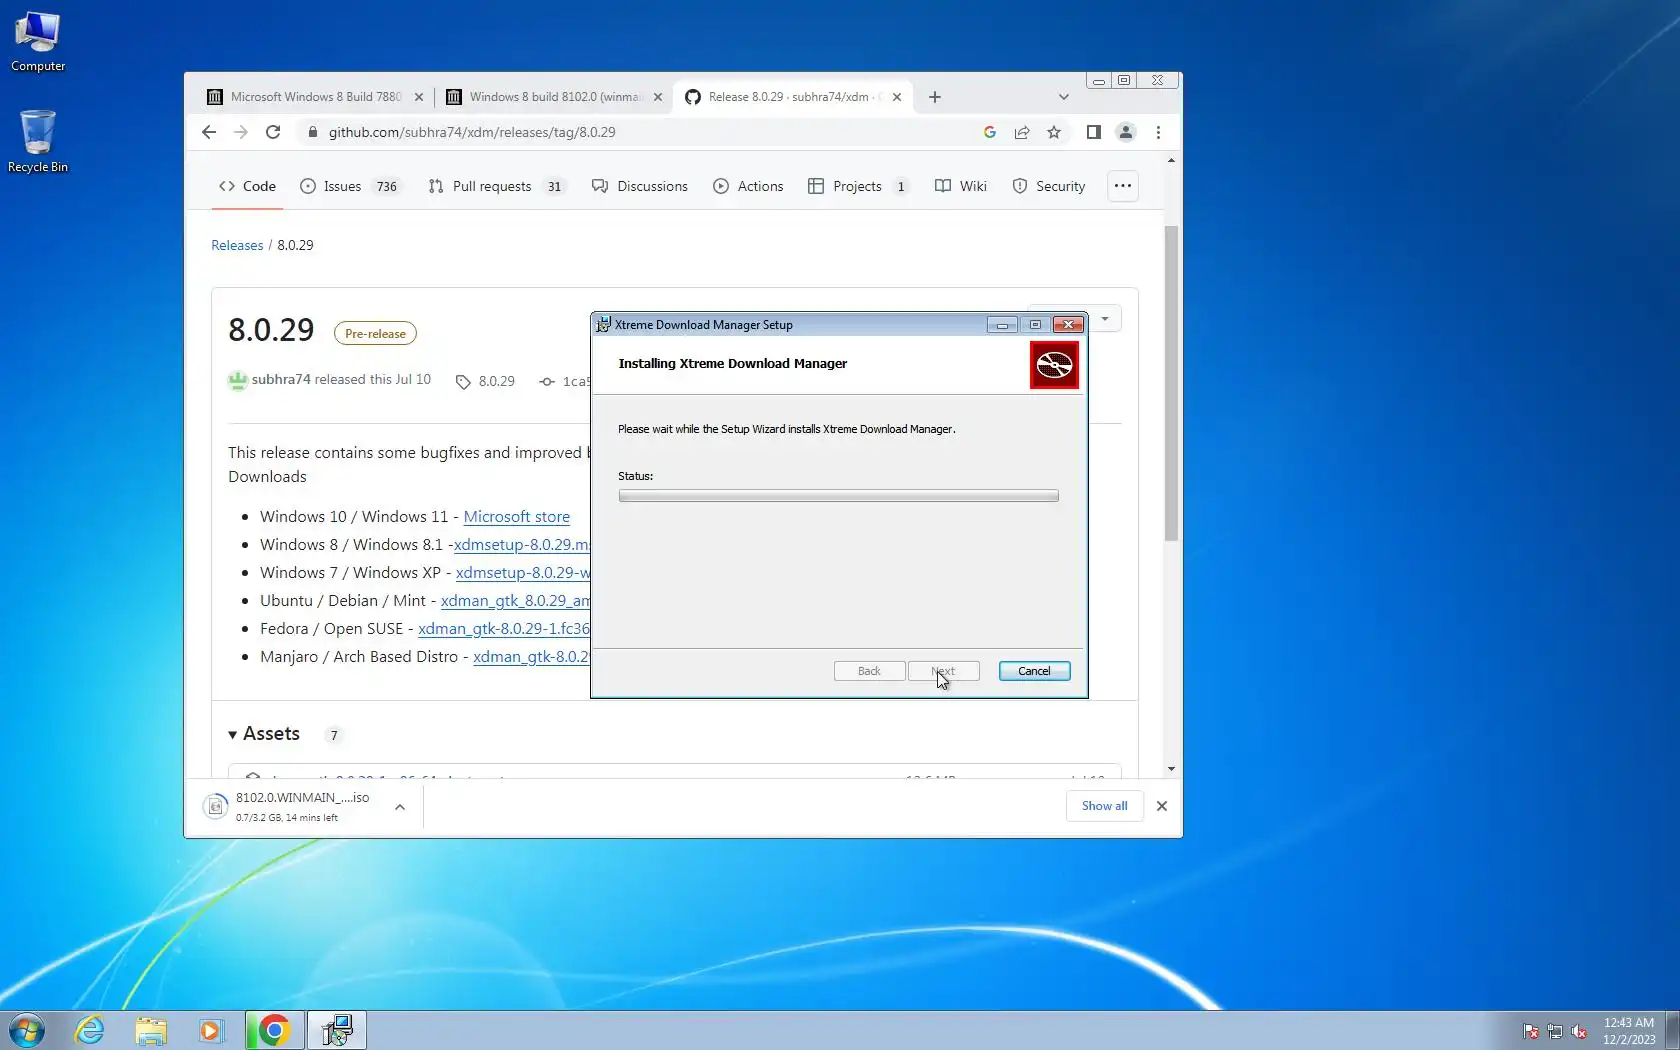Click the Cancel button in Setup wizard
The width and height of the screenshot is (1680, 1050).
(x=1034, y=671)
